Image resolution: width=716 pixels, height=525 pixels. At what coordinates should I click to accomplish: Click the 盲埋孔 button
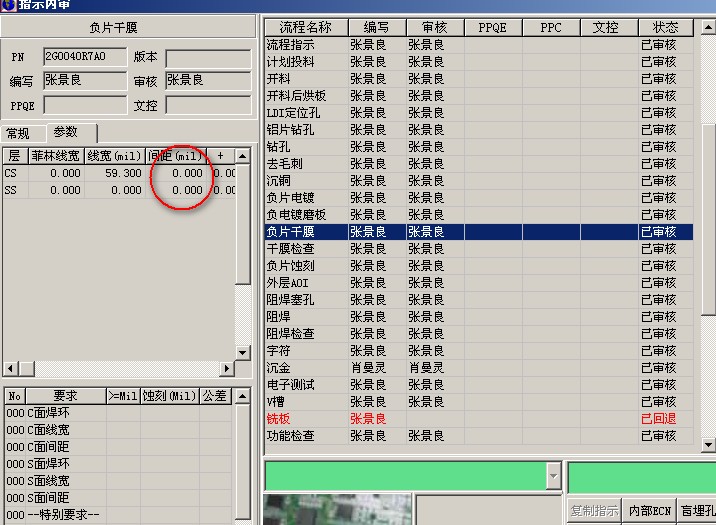pyautogui.click(x=697, y=511)
